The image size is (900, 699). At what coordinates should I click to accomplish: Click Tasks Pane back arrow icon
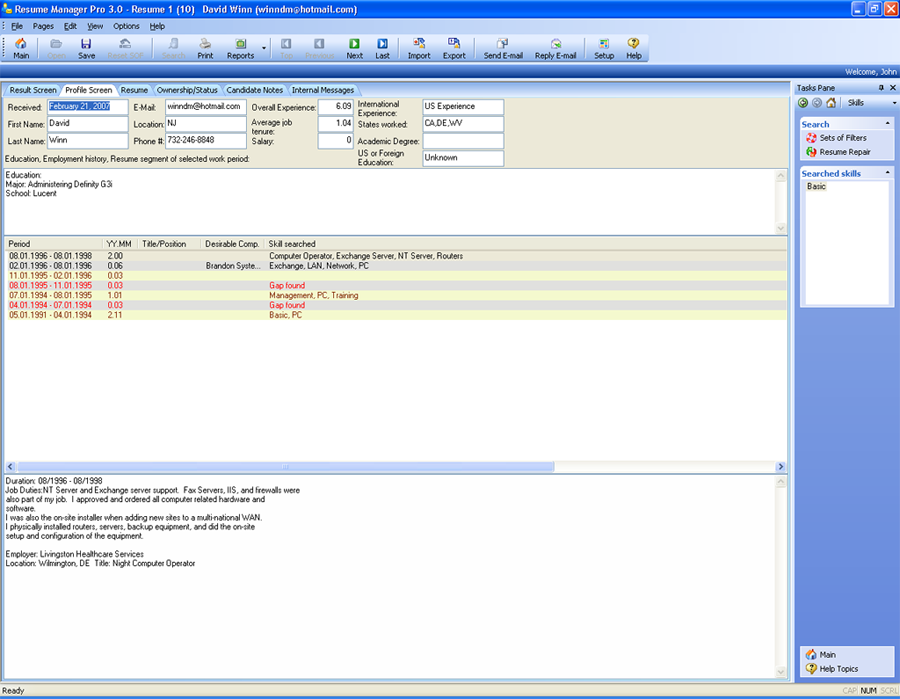coord(803,103)
